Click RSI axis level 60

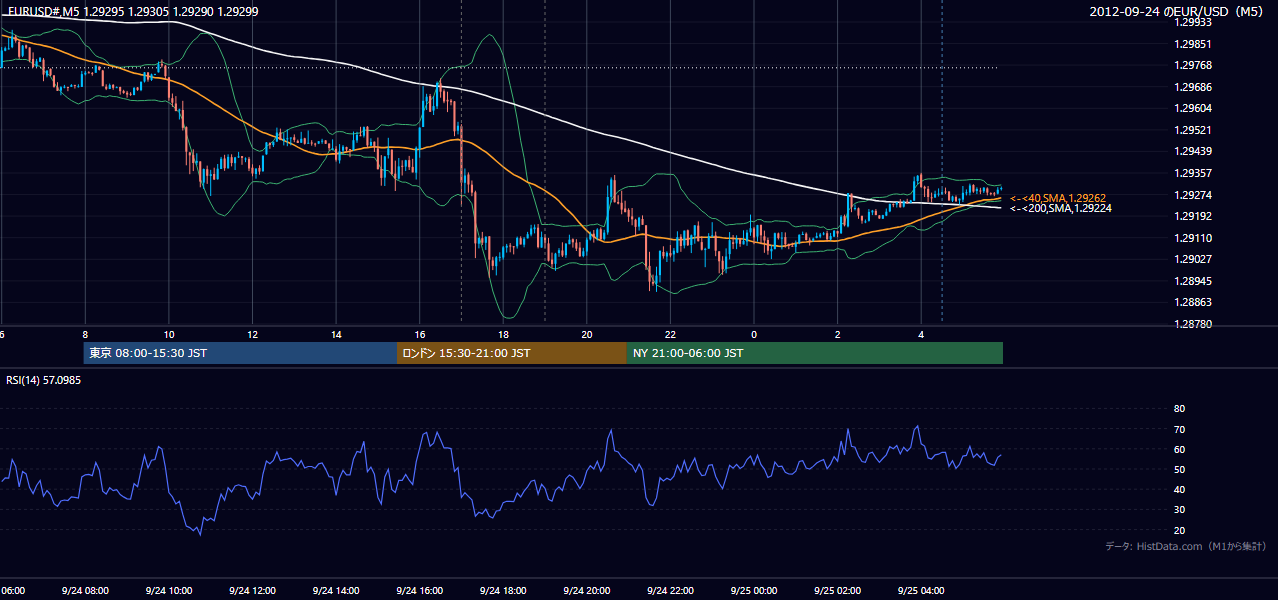[1179, 449]
